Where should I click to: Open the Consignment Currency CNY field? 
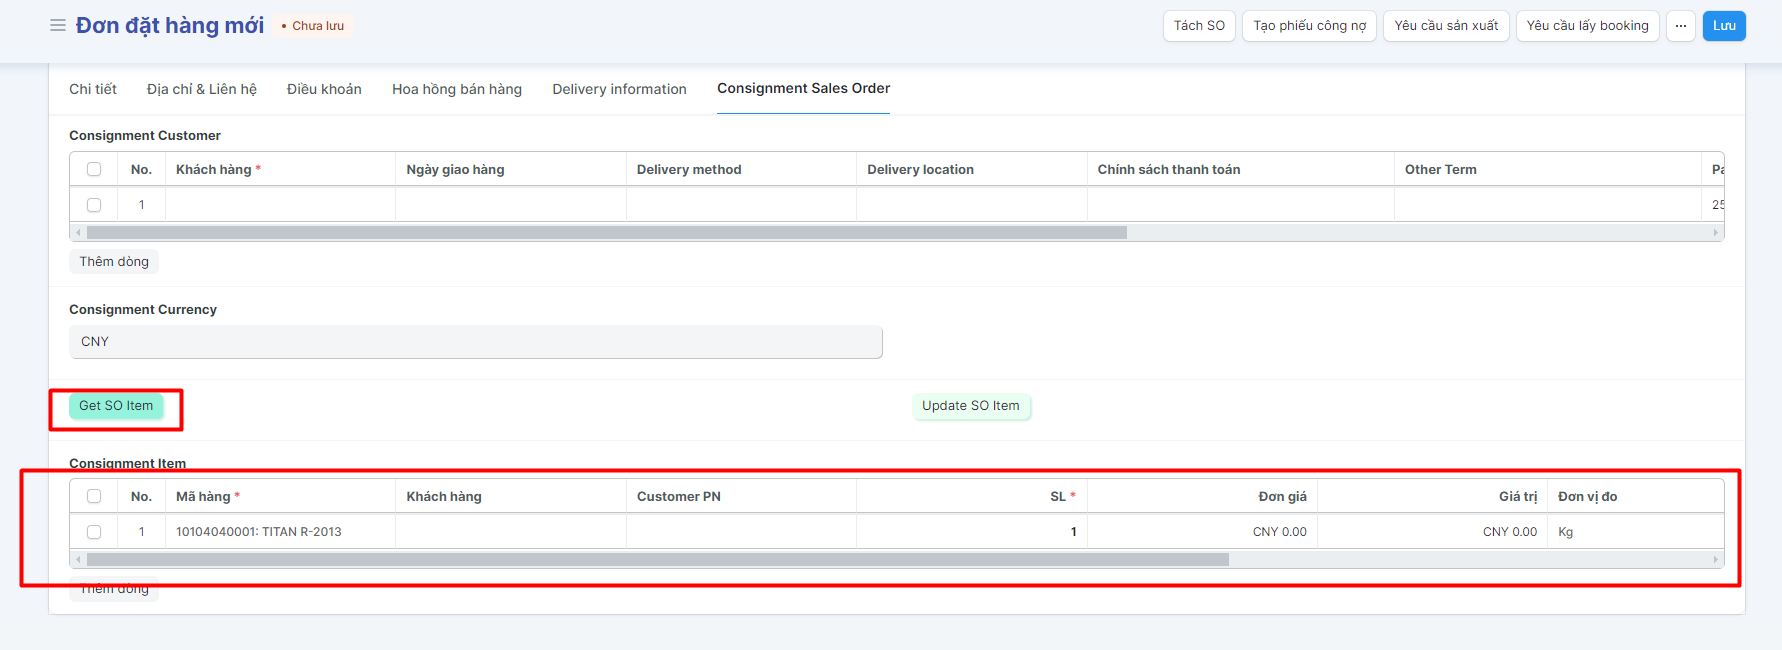pyautogui.click(x=475, y=342)
